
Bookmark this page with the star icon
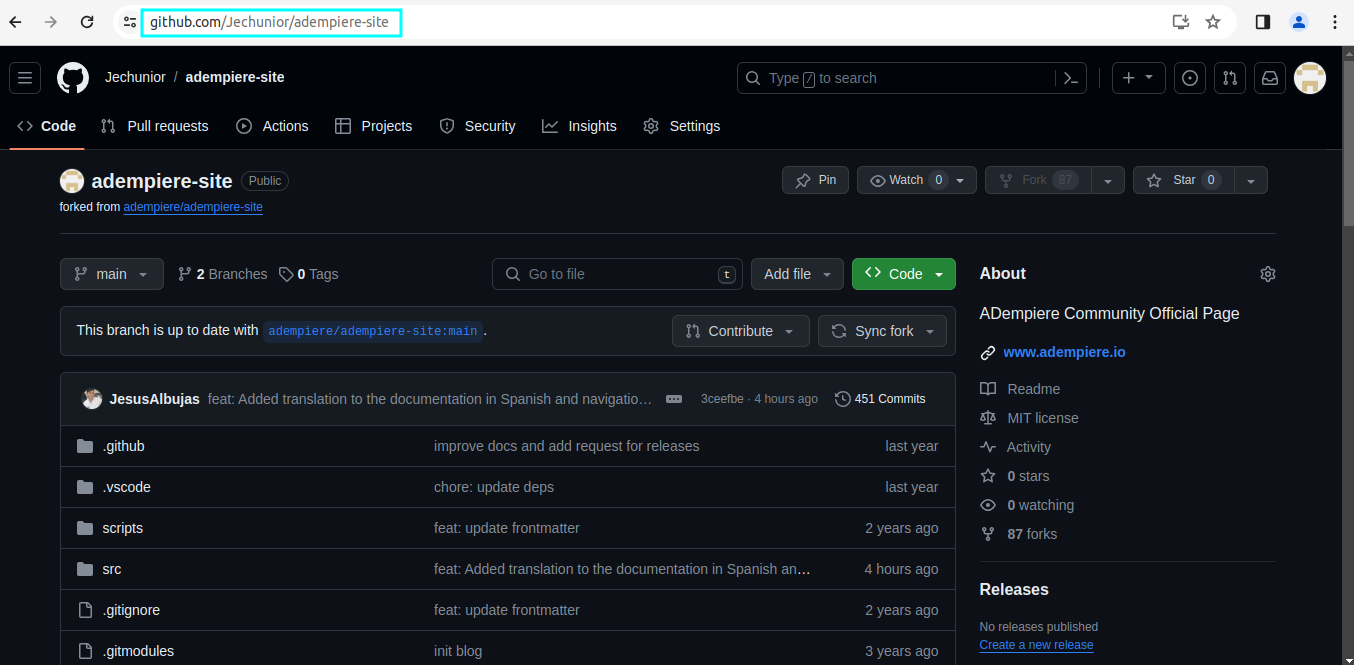pyautogui.click(x=1213, y=22)
